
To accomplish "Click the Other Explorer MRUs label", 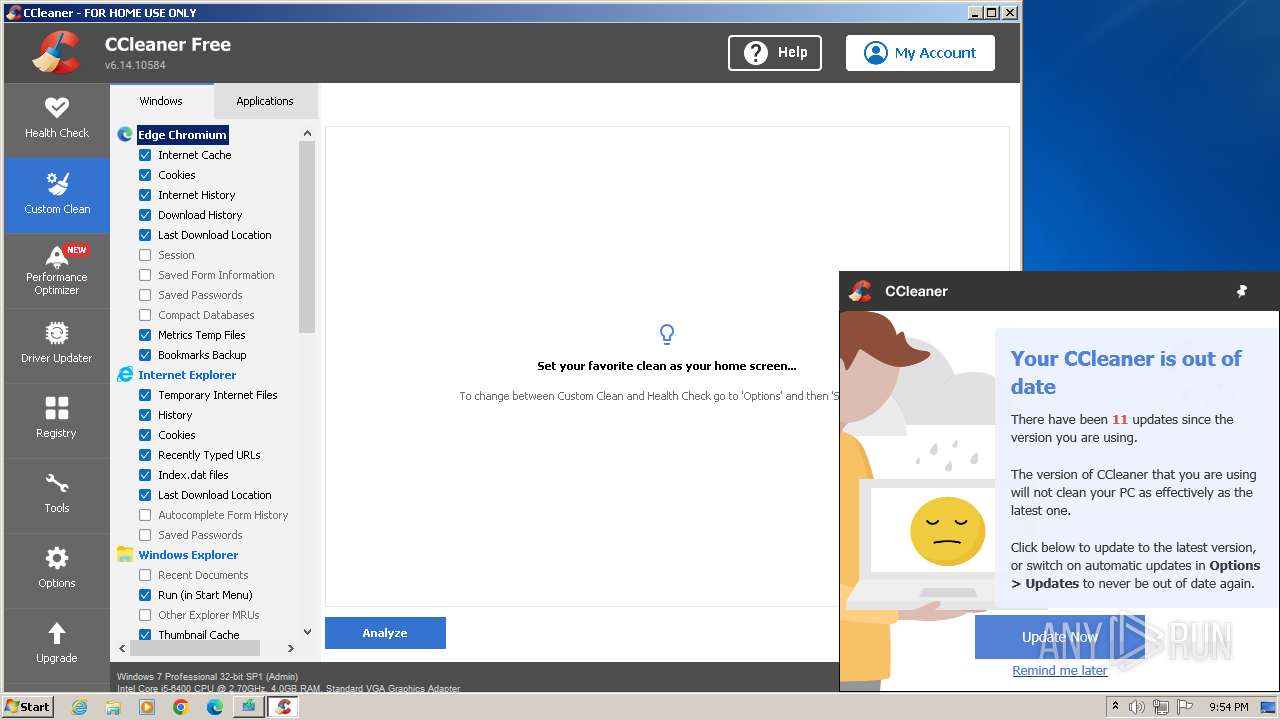I will point(209,615).
